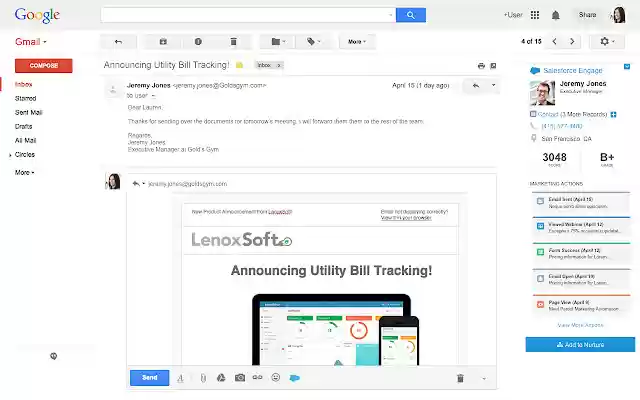Click the Hangouts icon in the sidebar

point(53,356)
